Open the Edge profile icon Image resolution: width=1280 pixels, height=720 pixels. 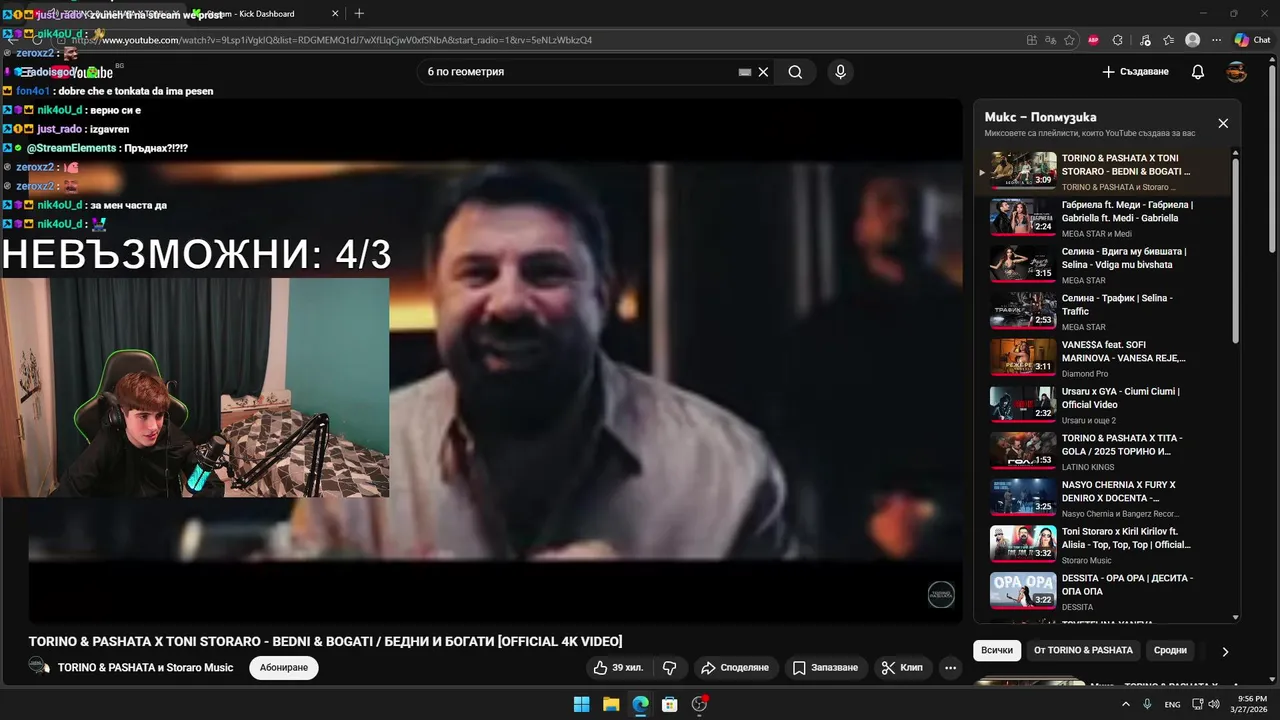(1192, 40)
